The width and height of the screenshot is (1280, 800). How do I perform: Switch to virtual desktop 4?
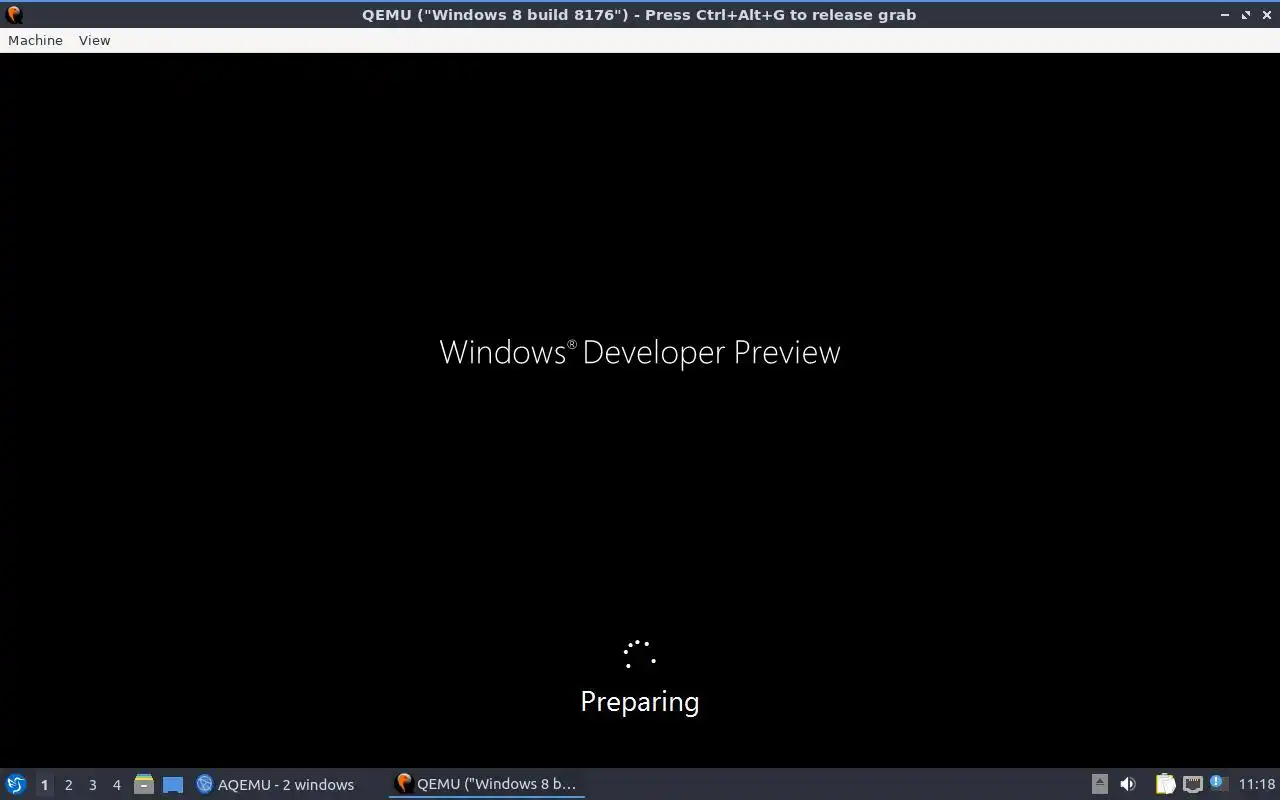point(116,785)
